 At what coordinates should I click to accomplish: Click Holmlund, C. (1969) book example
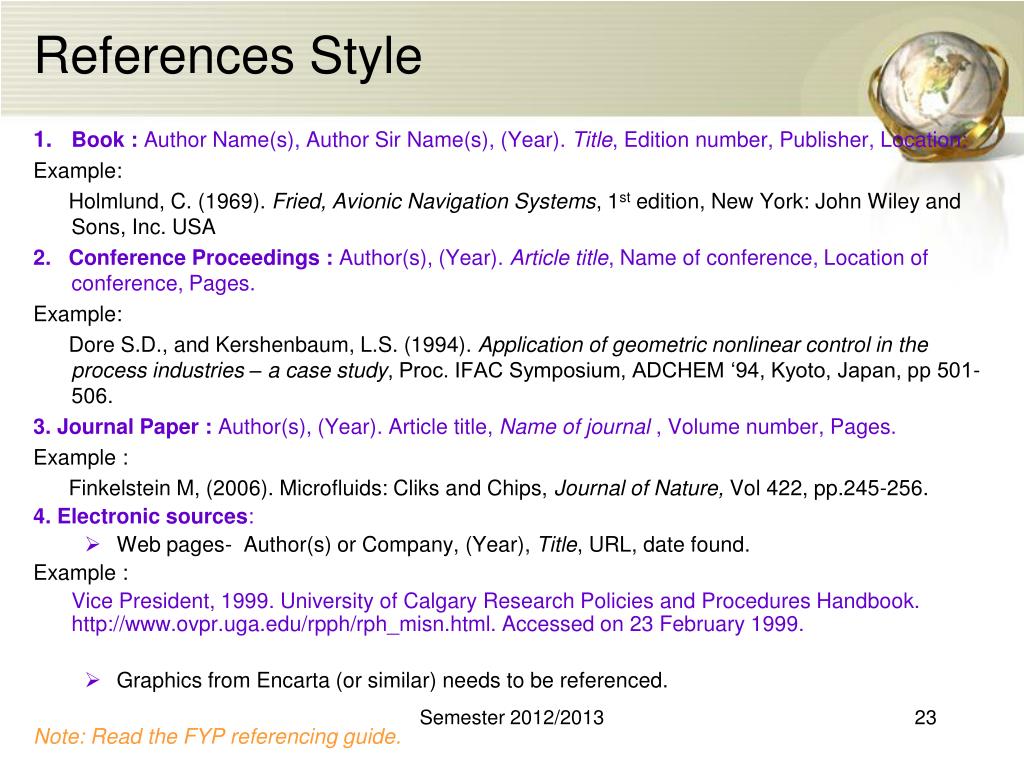515,214
